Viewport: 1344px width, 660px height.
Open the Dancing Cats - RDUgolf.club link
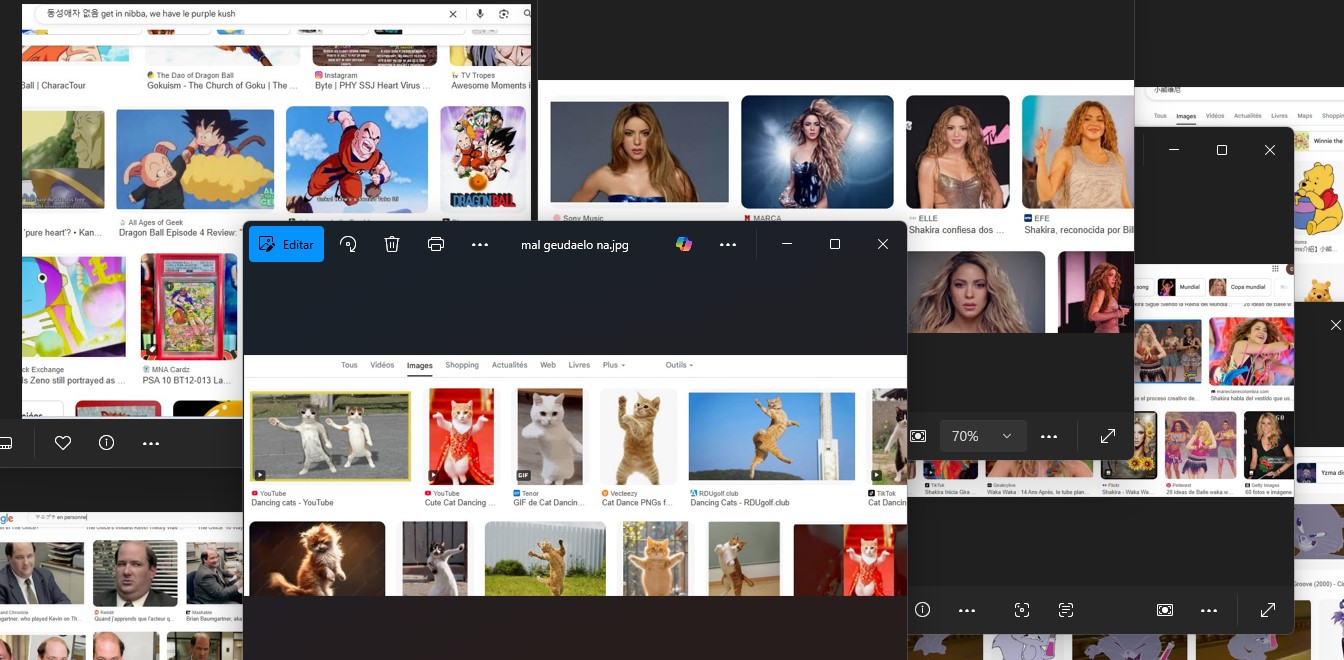pyautogui.click(x=740, y=503)
